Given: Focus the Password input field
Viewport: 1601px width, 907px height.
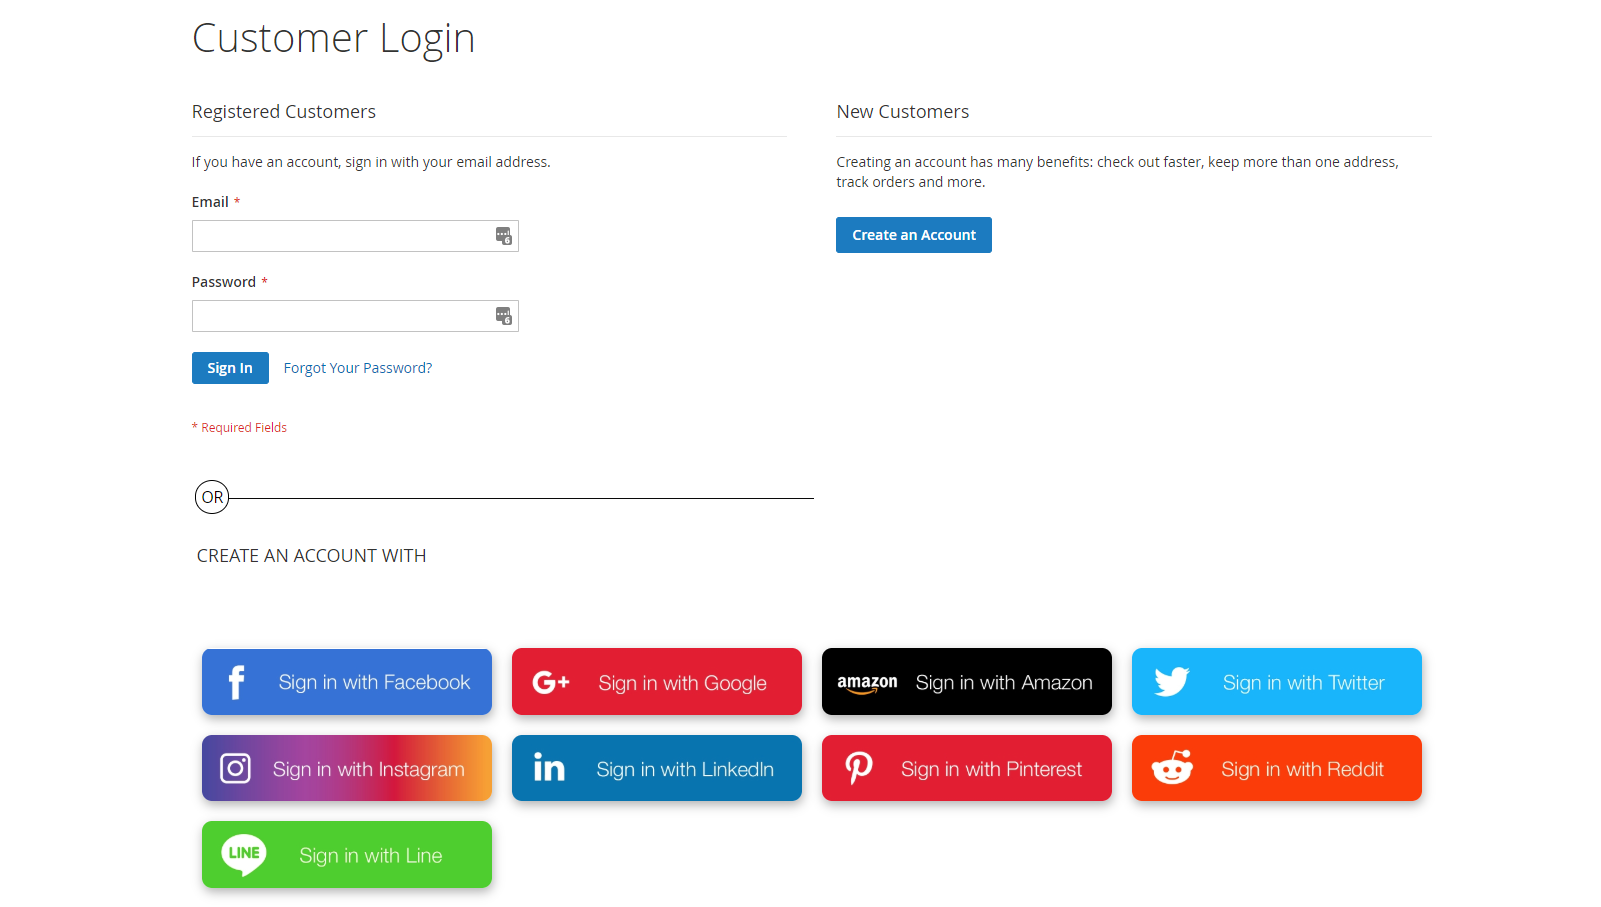Looking at the screenshot, I should (355, 316).
